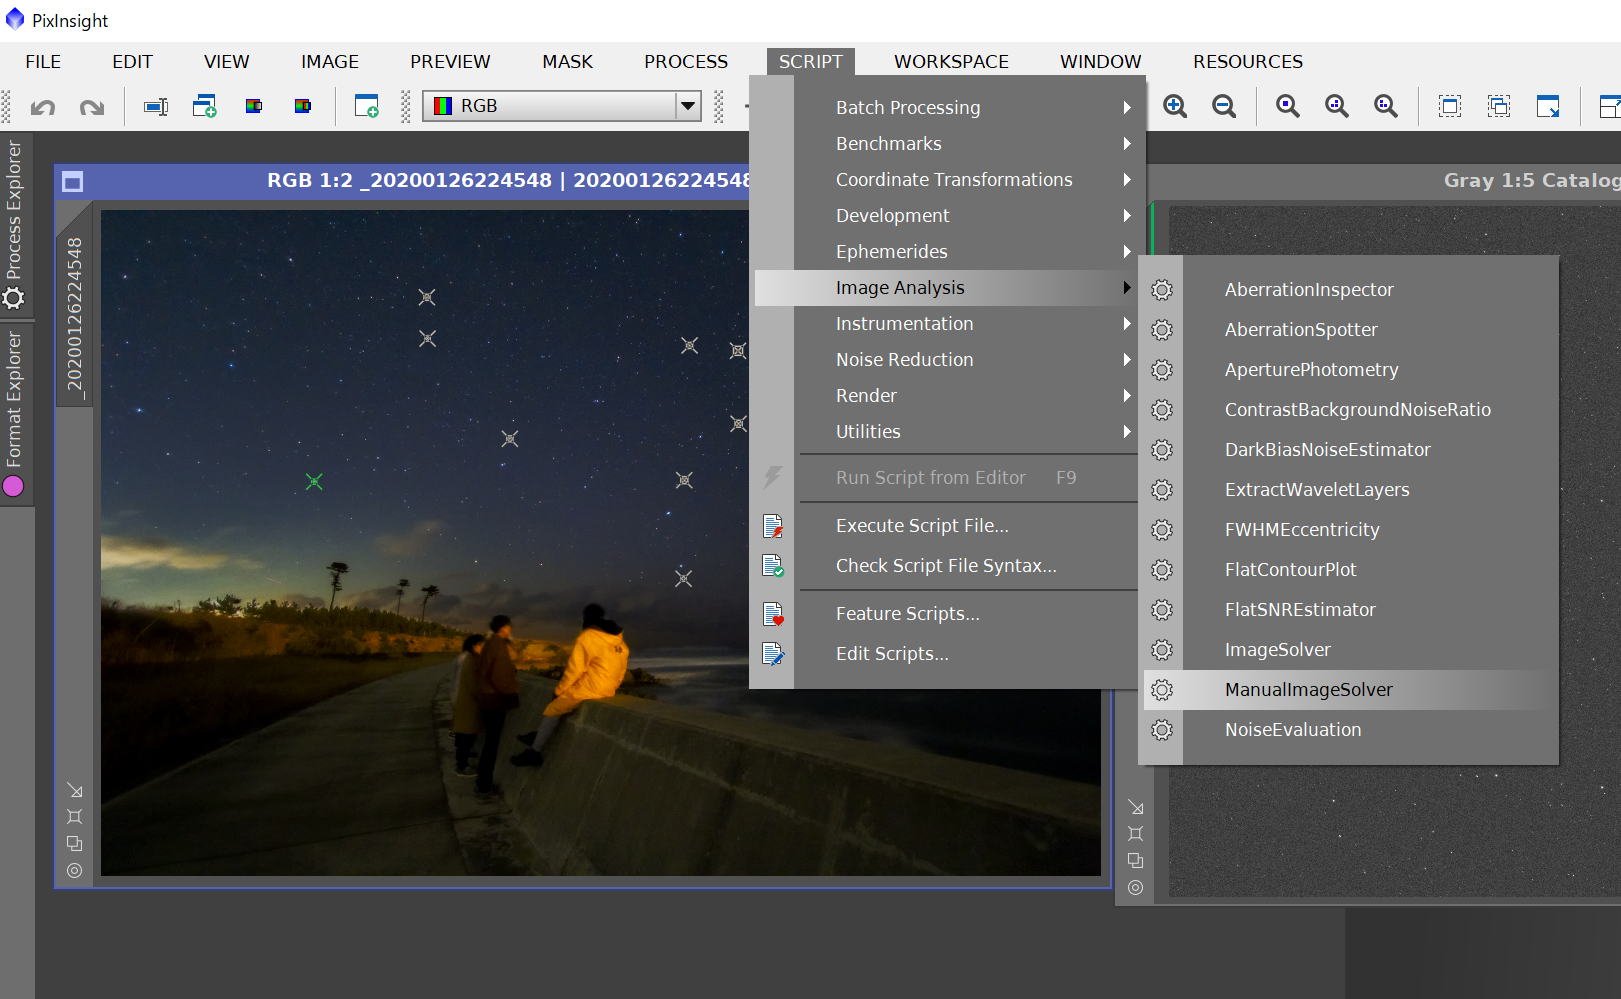Screen dimensions: 1621x999
Task: Click the gear icon beside FWHMEccentricity
Action: (x=1162, y=530)
